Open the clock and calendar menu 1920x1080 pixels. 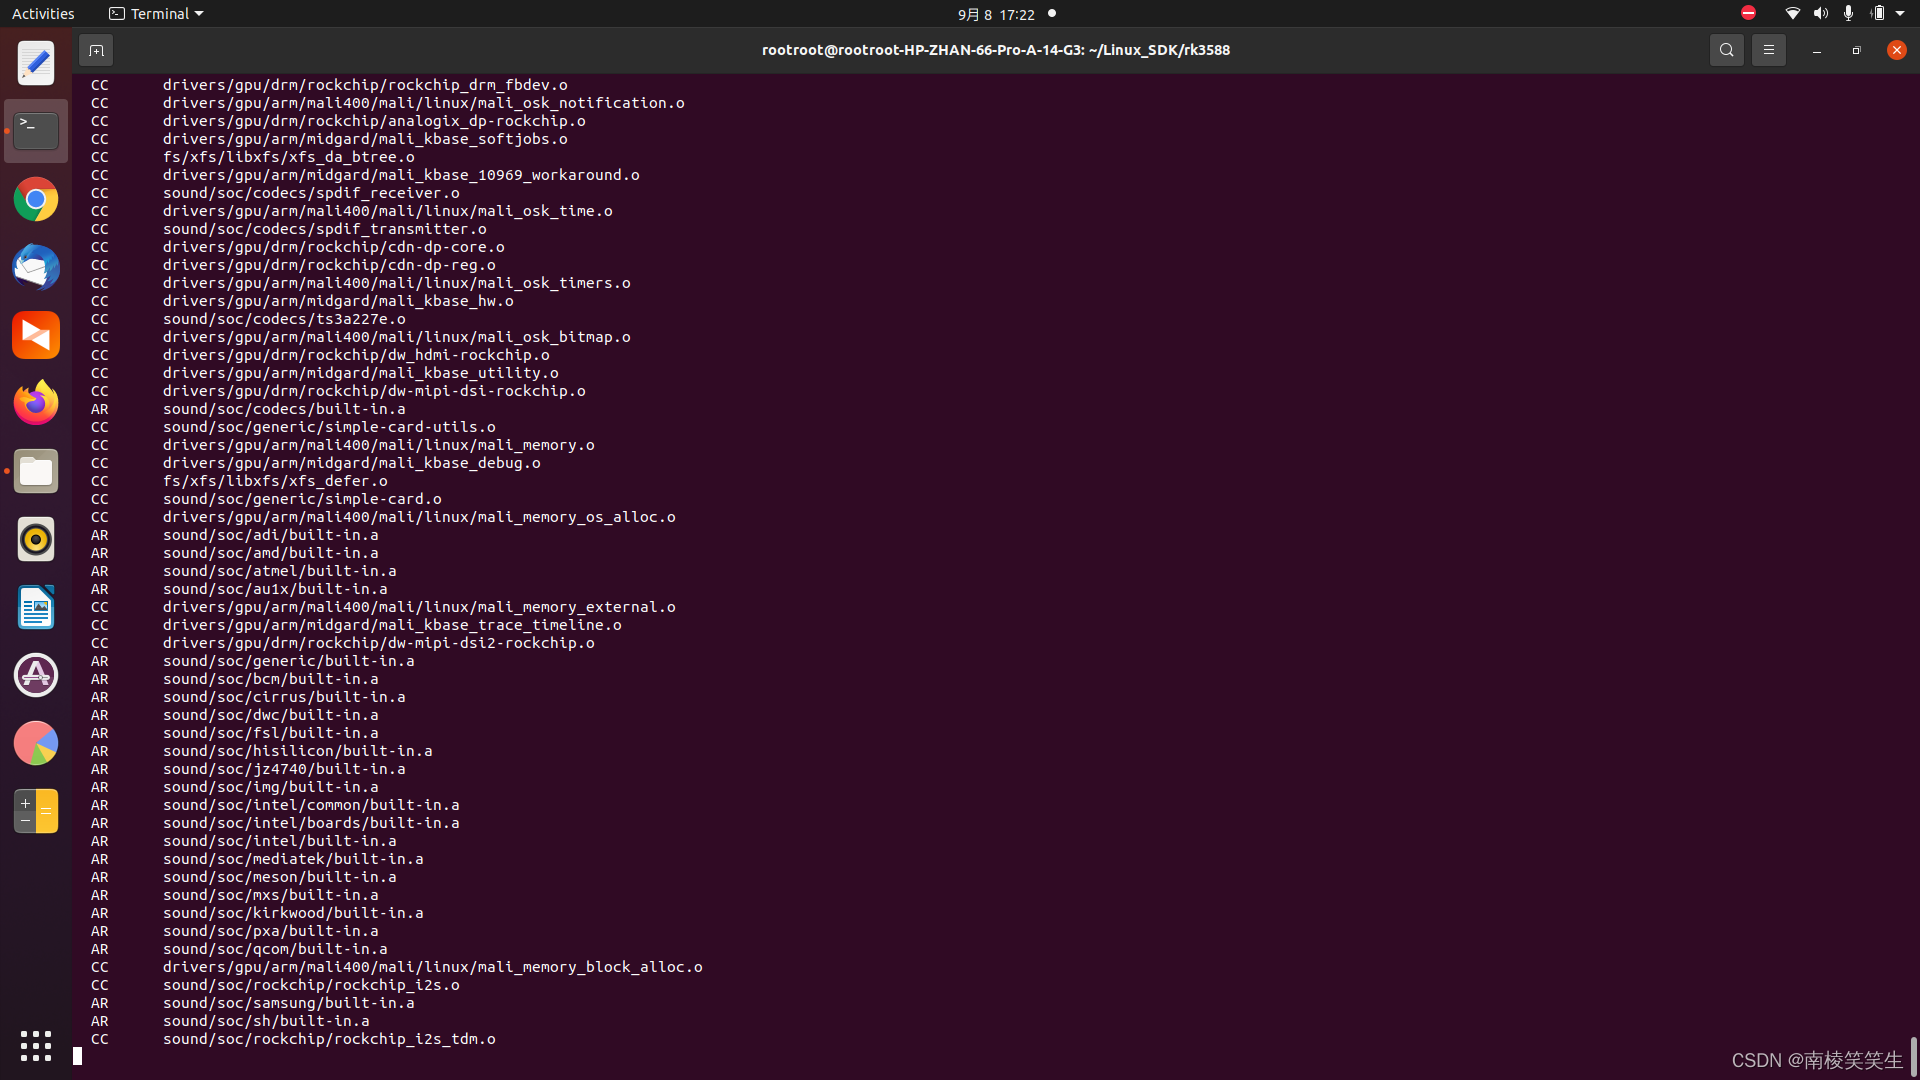995,14
